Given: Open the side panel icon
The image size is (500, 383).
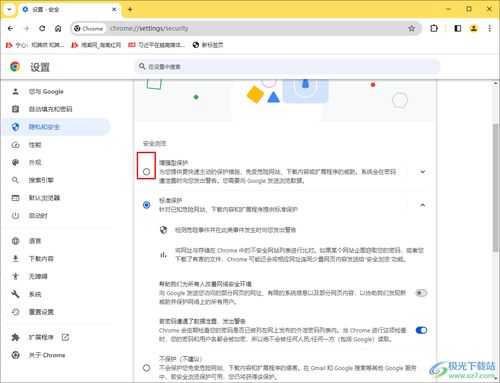Looking at the screenshot, I should tap(458, 28).
